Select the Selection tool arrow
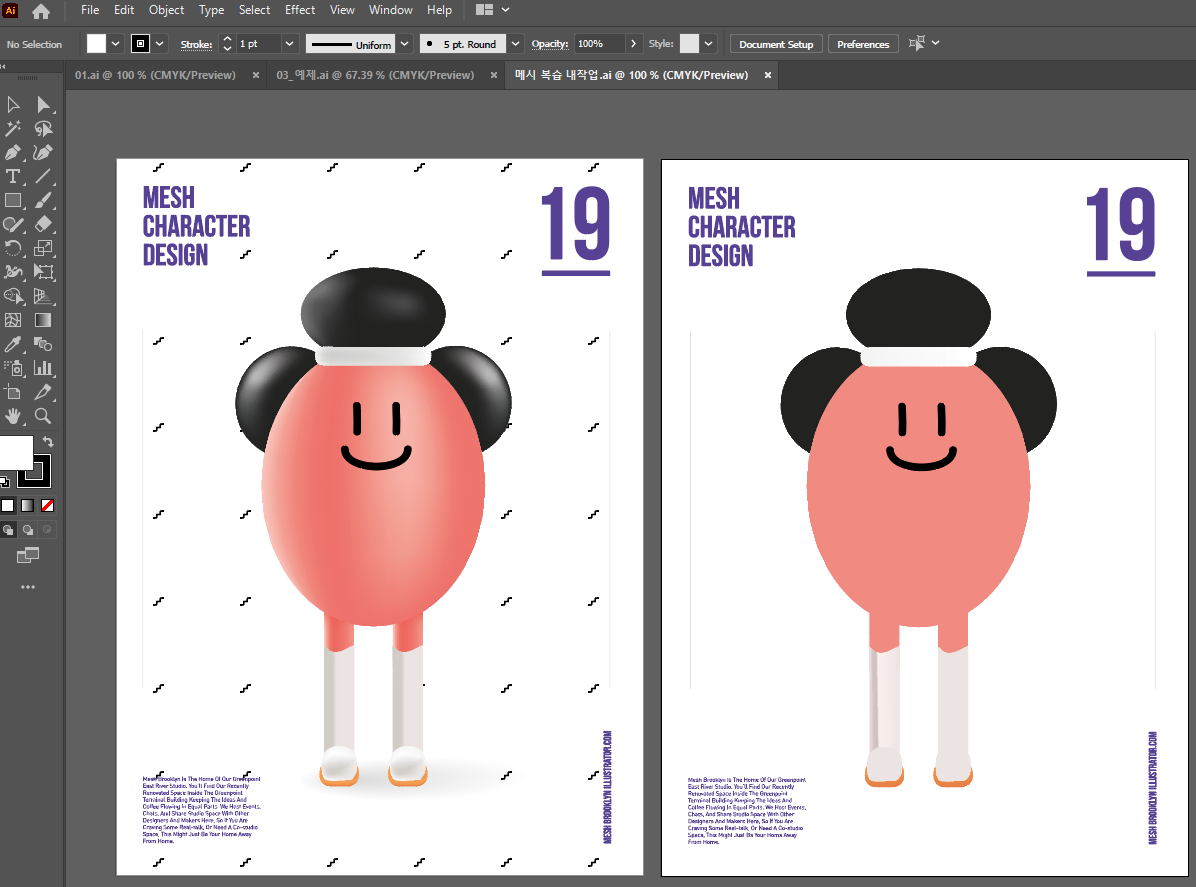The image size is (1196, 887). point(13,104)
